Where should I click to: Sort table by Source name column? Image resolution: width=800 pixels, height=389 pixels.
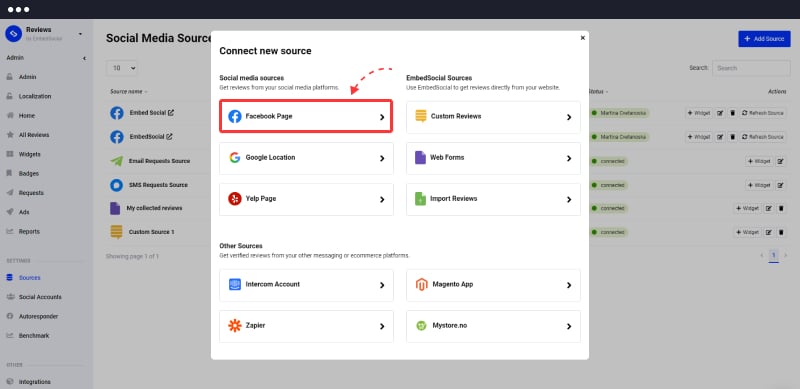coord(129,92)
